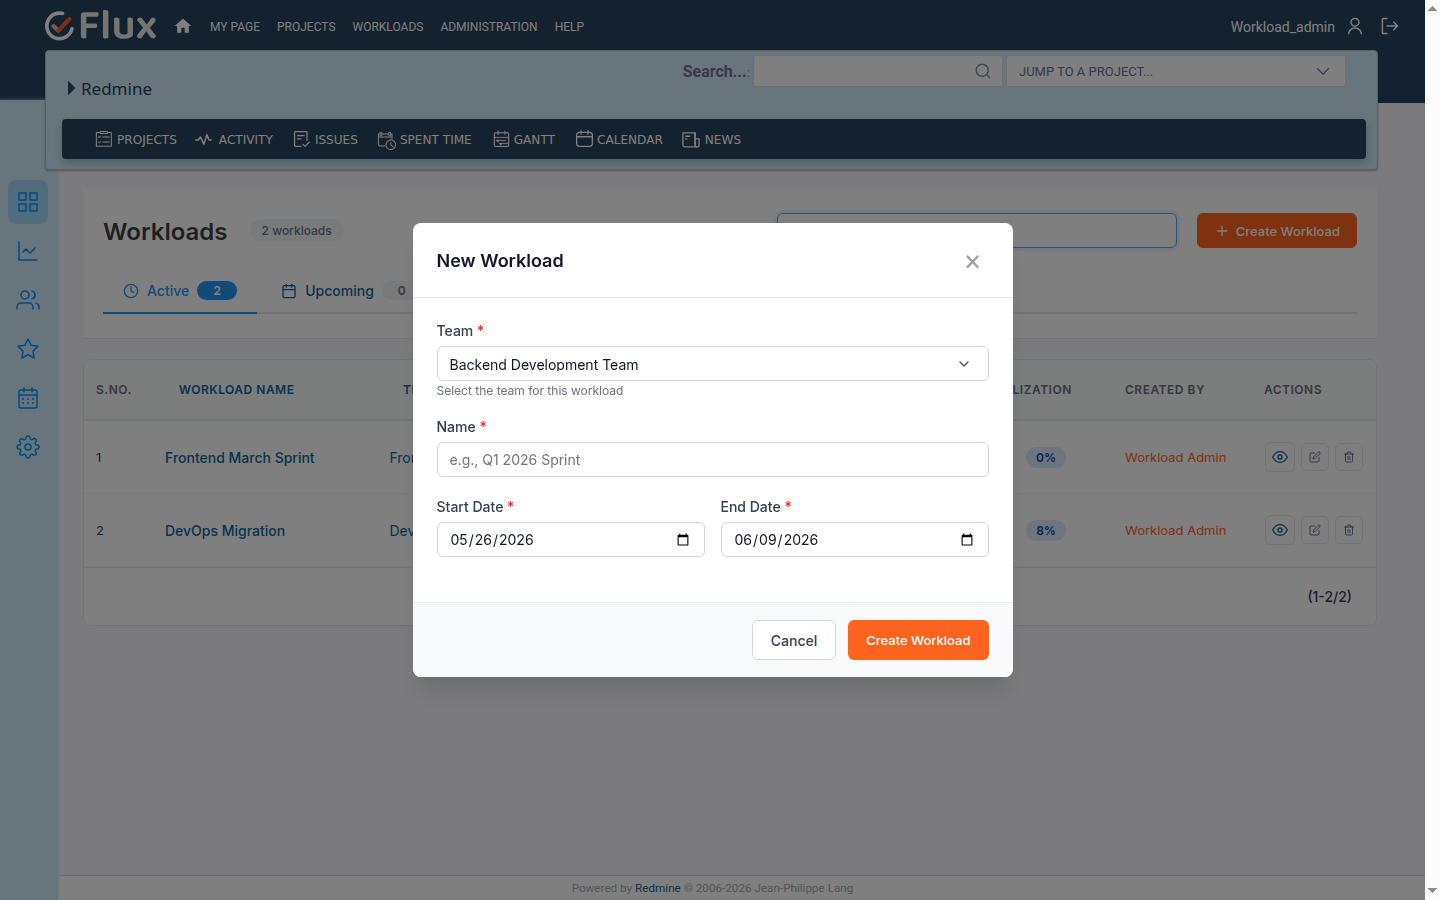The image size is (1440, 900).
Task: Click the logout icon
Action: coord(1390,26)
